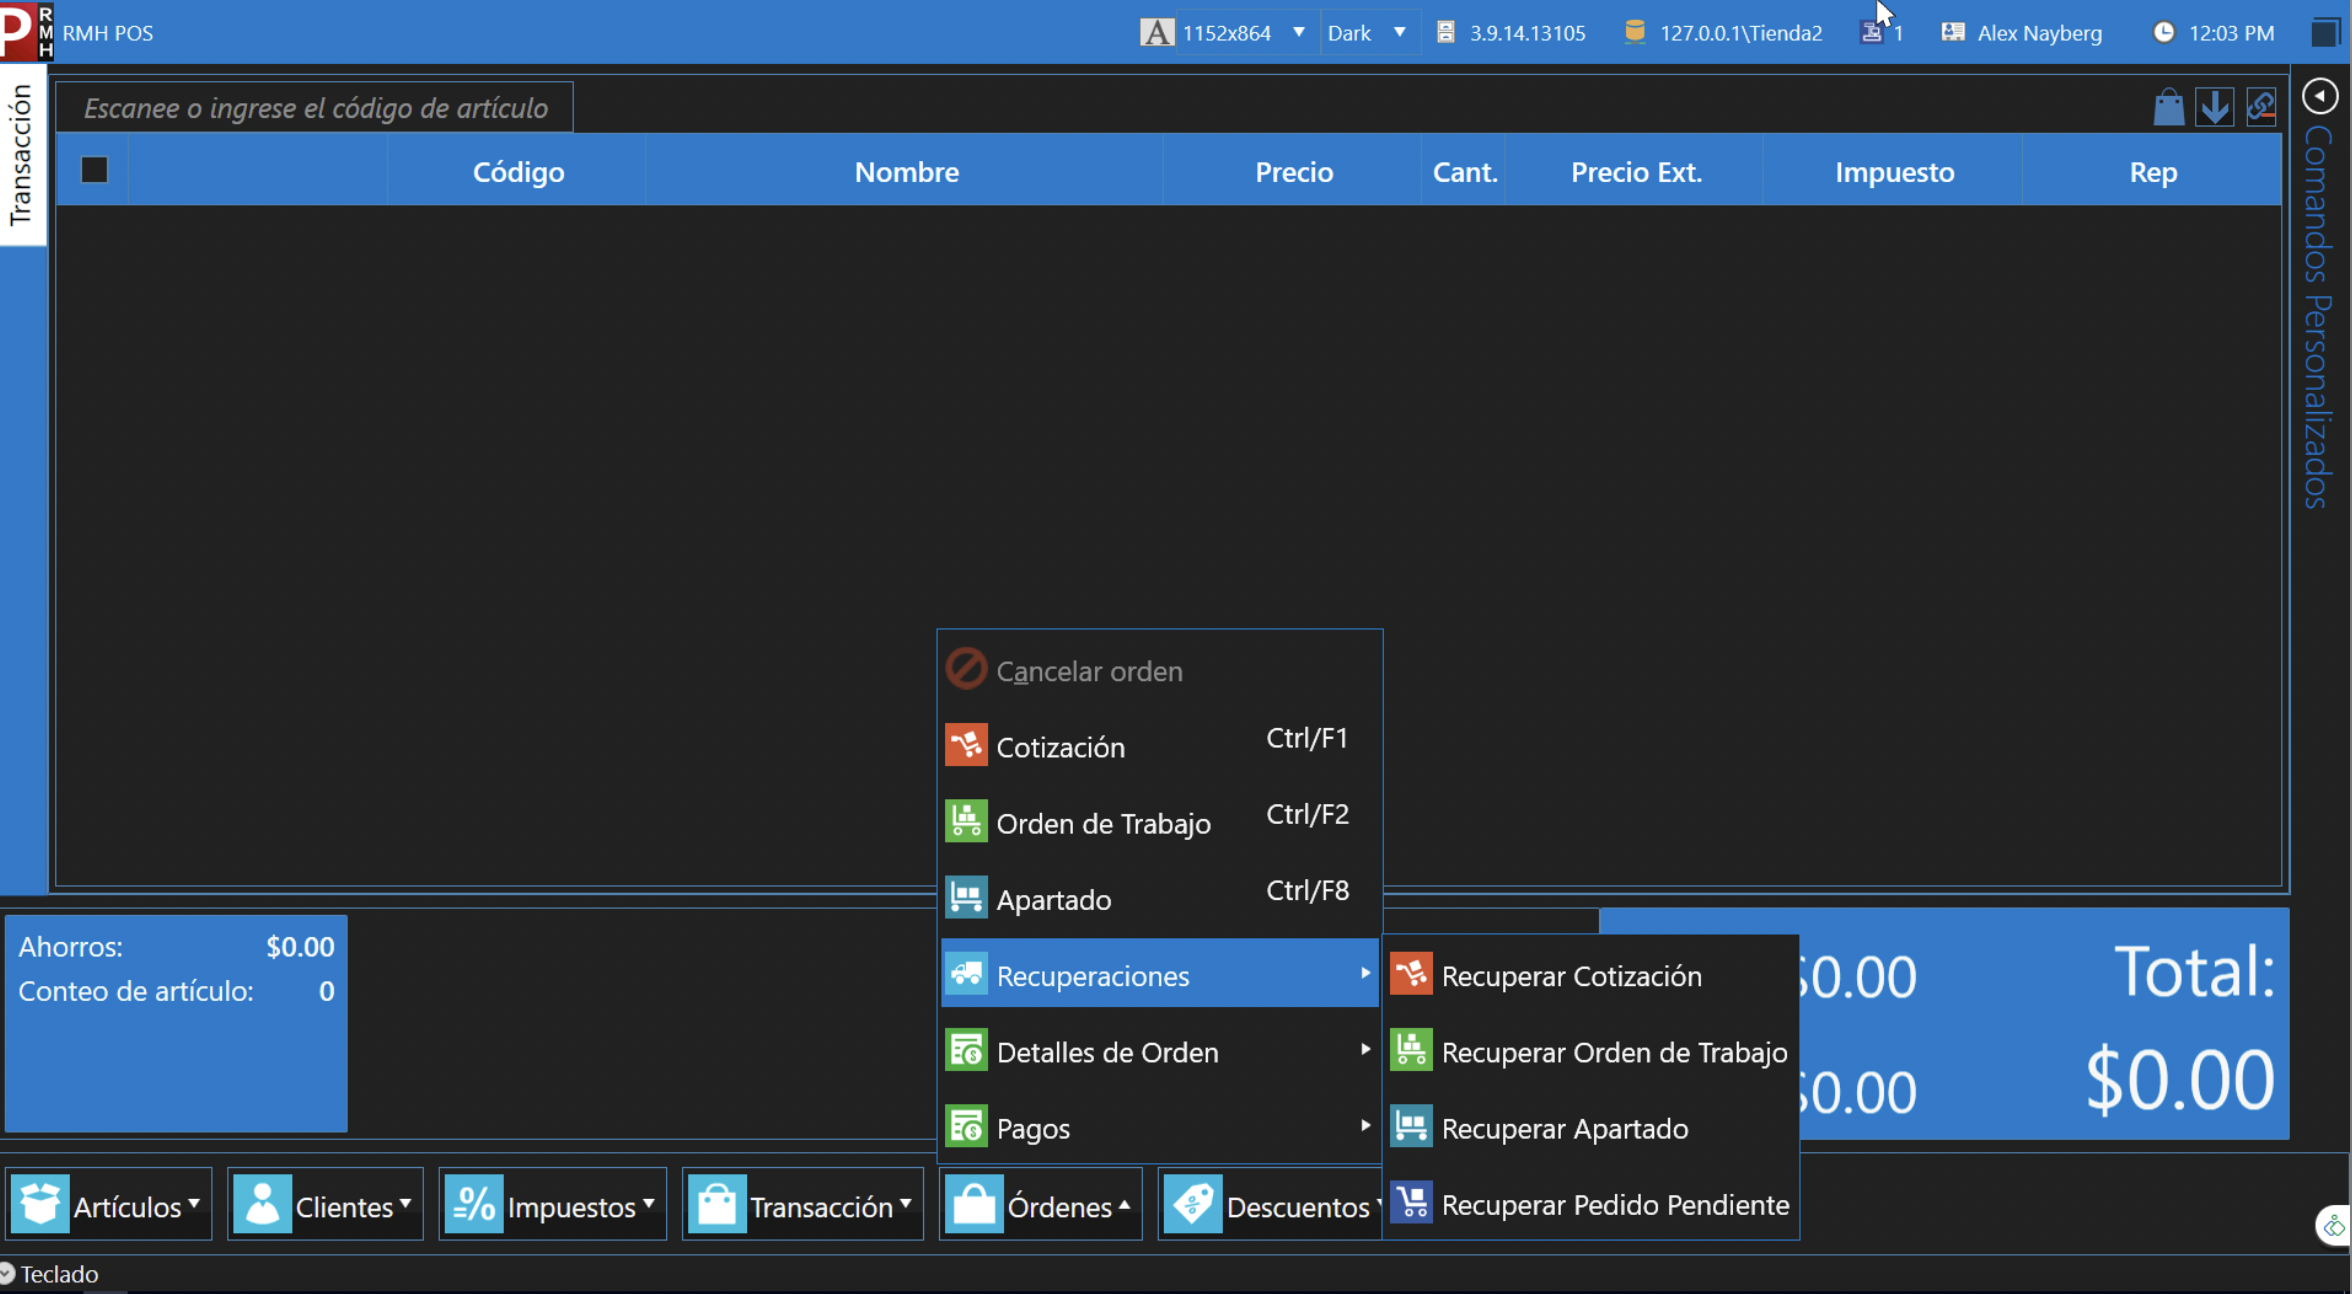This screenshot has width=2352, height=1294.
Task: Click the Recuperar Cotización icon
Action: coord(1411,975)
